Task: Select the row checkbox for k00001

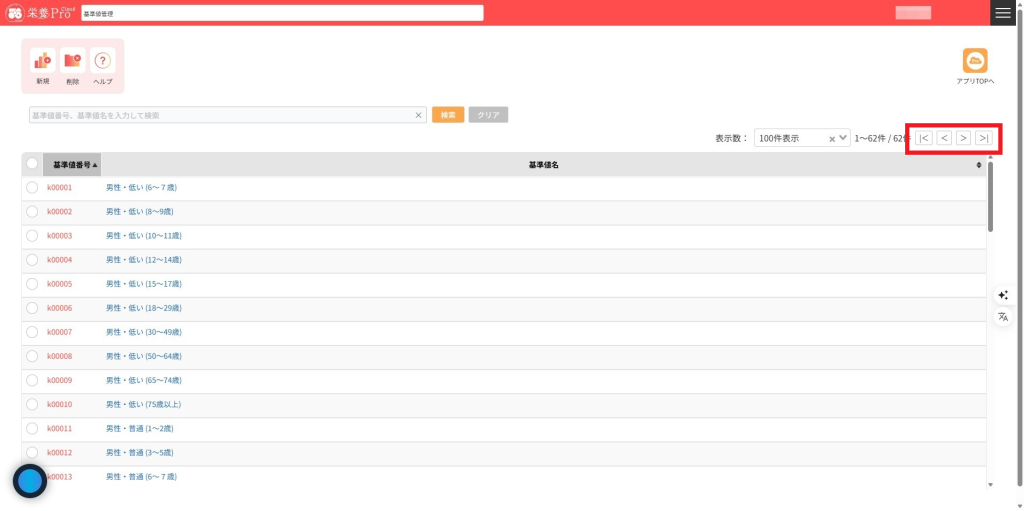Action: point(32,188)
